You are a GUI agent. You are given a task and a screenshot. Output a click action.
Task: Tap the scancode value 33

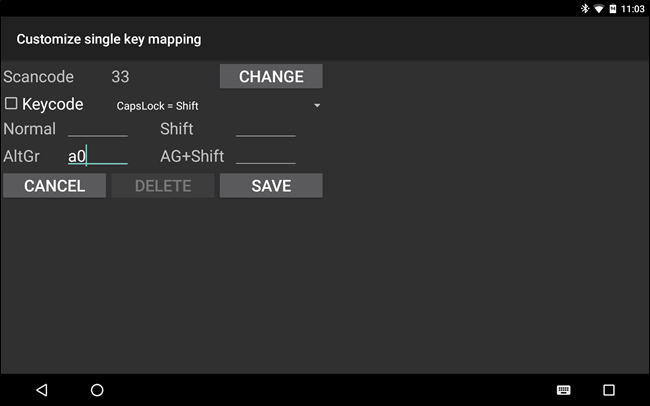120,77
